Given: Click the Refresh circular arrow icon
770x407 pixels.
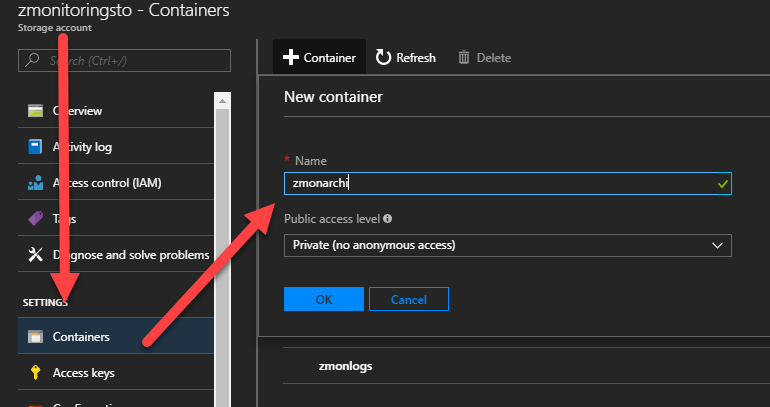Looking at the screenshot, I should pyautogui.click(x=383, y=57).
